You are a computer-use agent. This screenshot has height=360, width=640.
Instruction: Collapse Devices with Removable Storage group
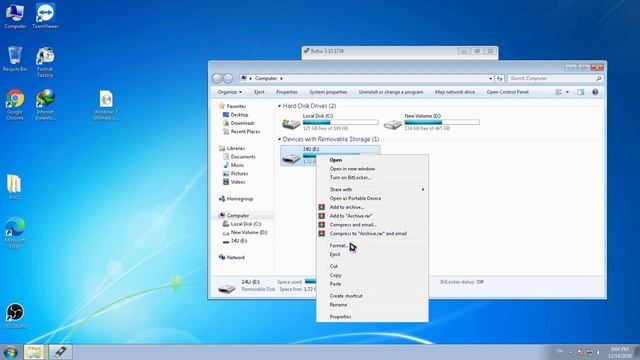(x=280, y=140)
